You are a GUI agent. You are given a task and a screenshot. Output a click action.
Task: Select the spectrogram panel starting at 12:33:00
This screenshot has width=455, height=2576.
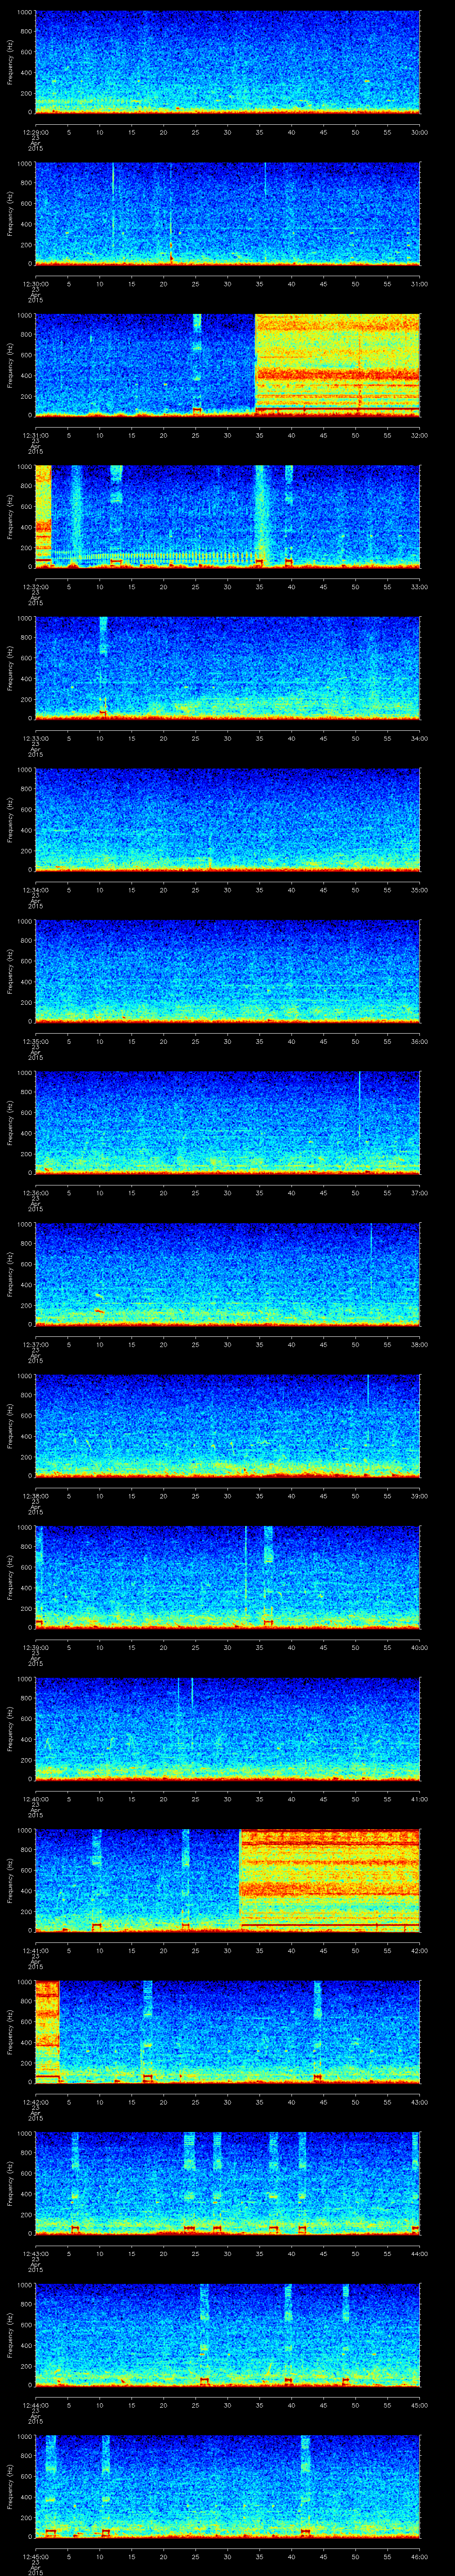[227, 668]
